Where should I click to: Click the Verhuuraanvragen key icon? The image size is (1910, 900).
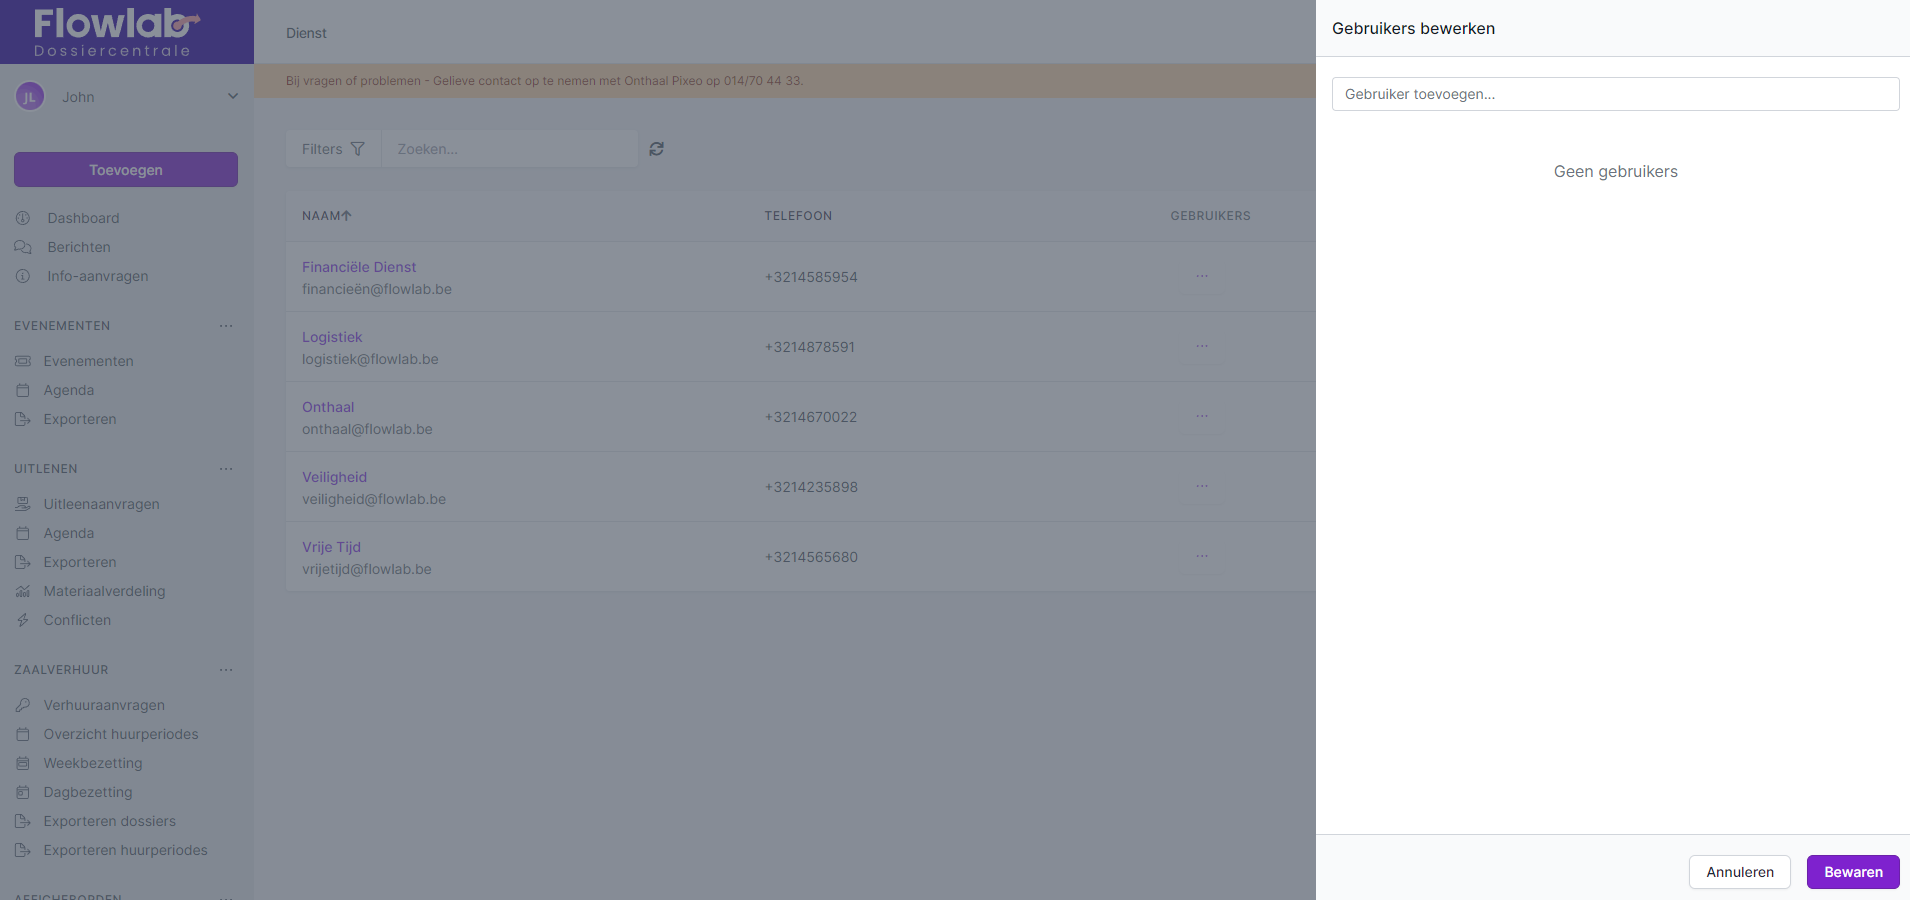click(23, 705)
